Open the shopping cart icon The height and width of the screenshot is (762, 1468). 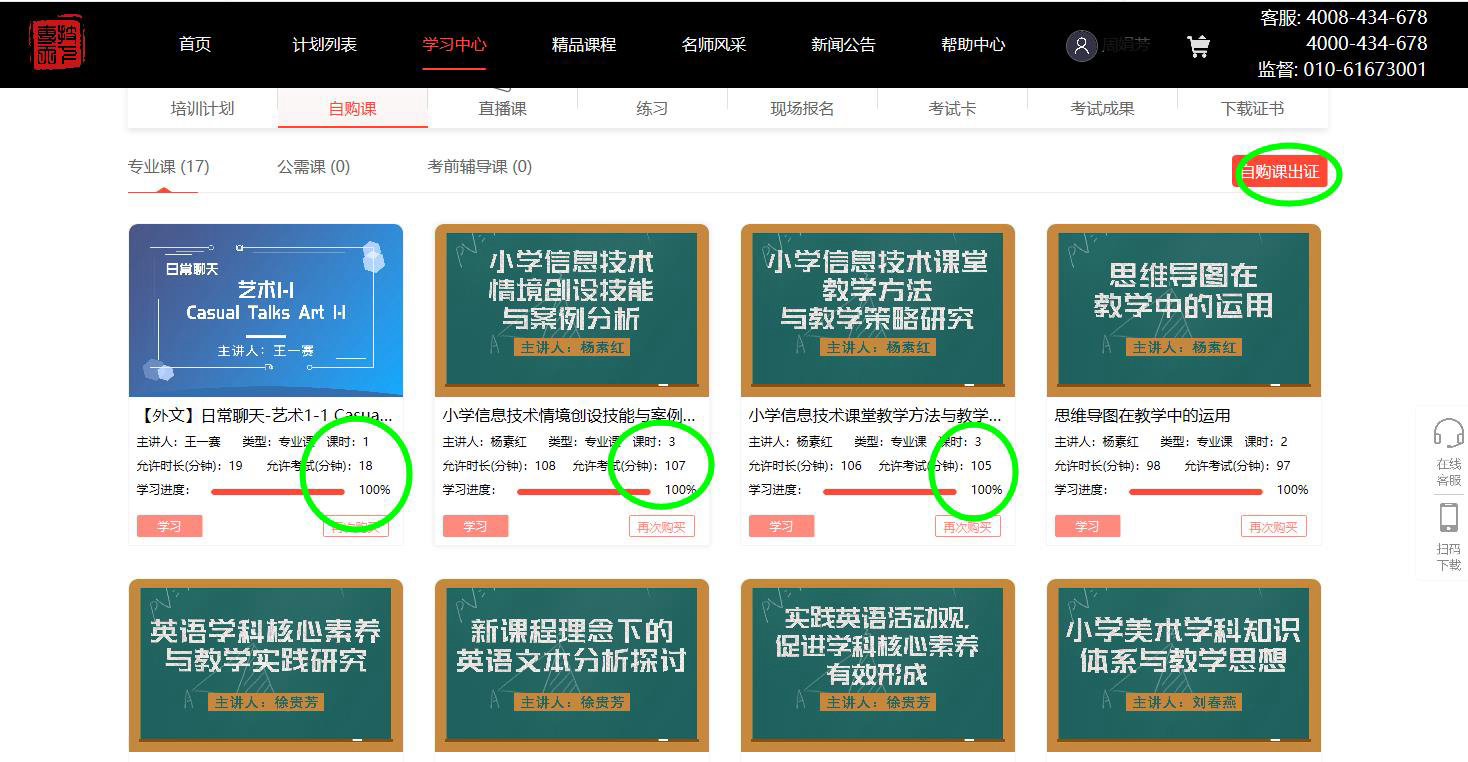pos(1198,46)
